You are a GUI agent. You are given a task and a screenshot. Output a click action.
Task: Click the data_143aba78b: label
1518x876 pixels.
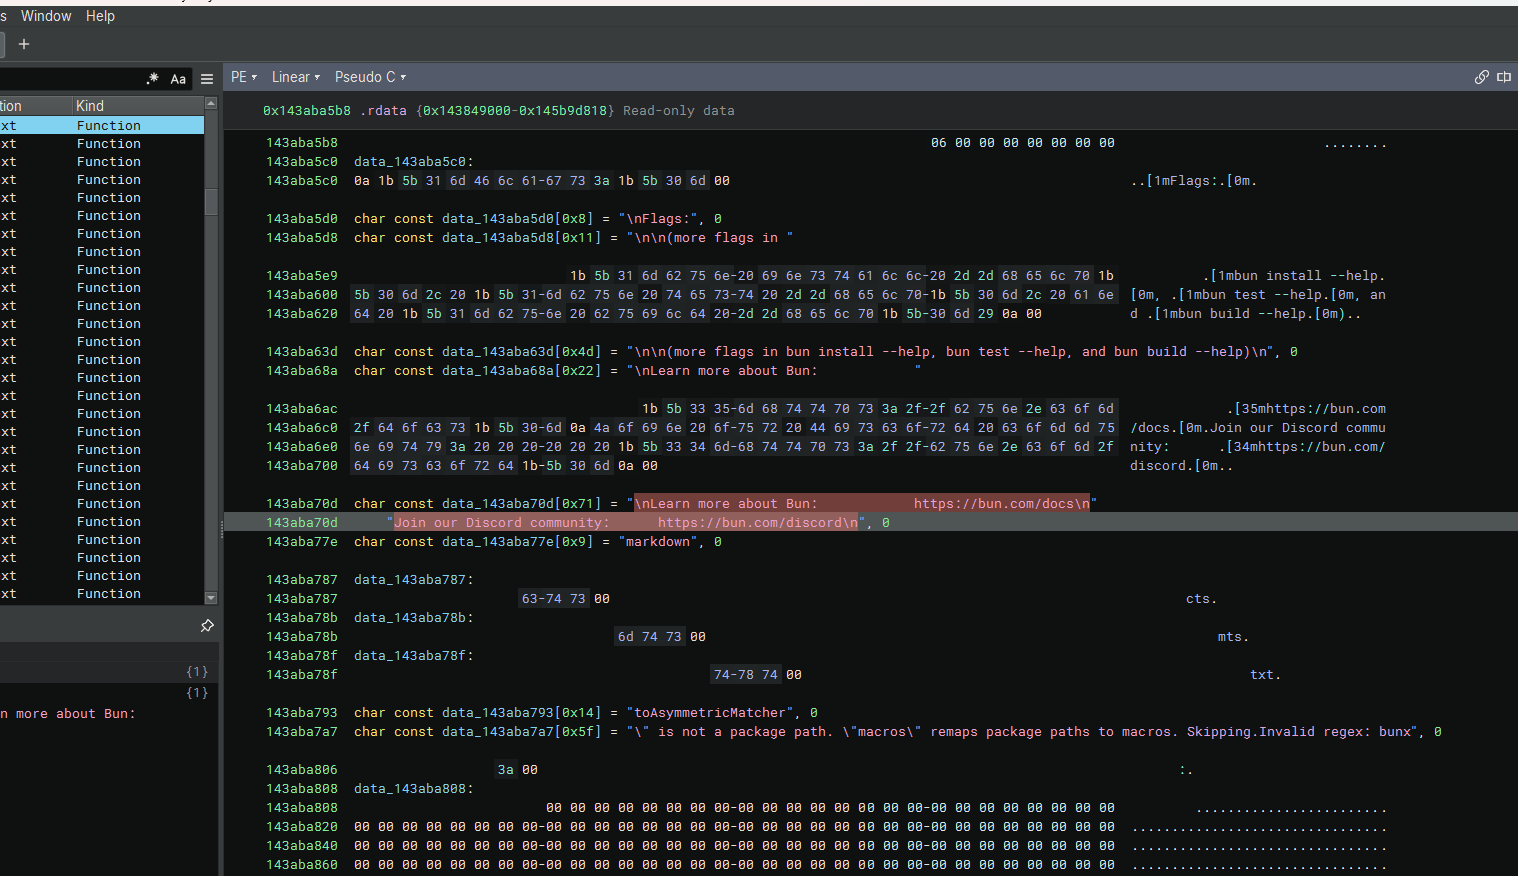(x=414, y=618)
